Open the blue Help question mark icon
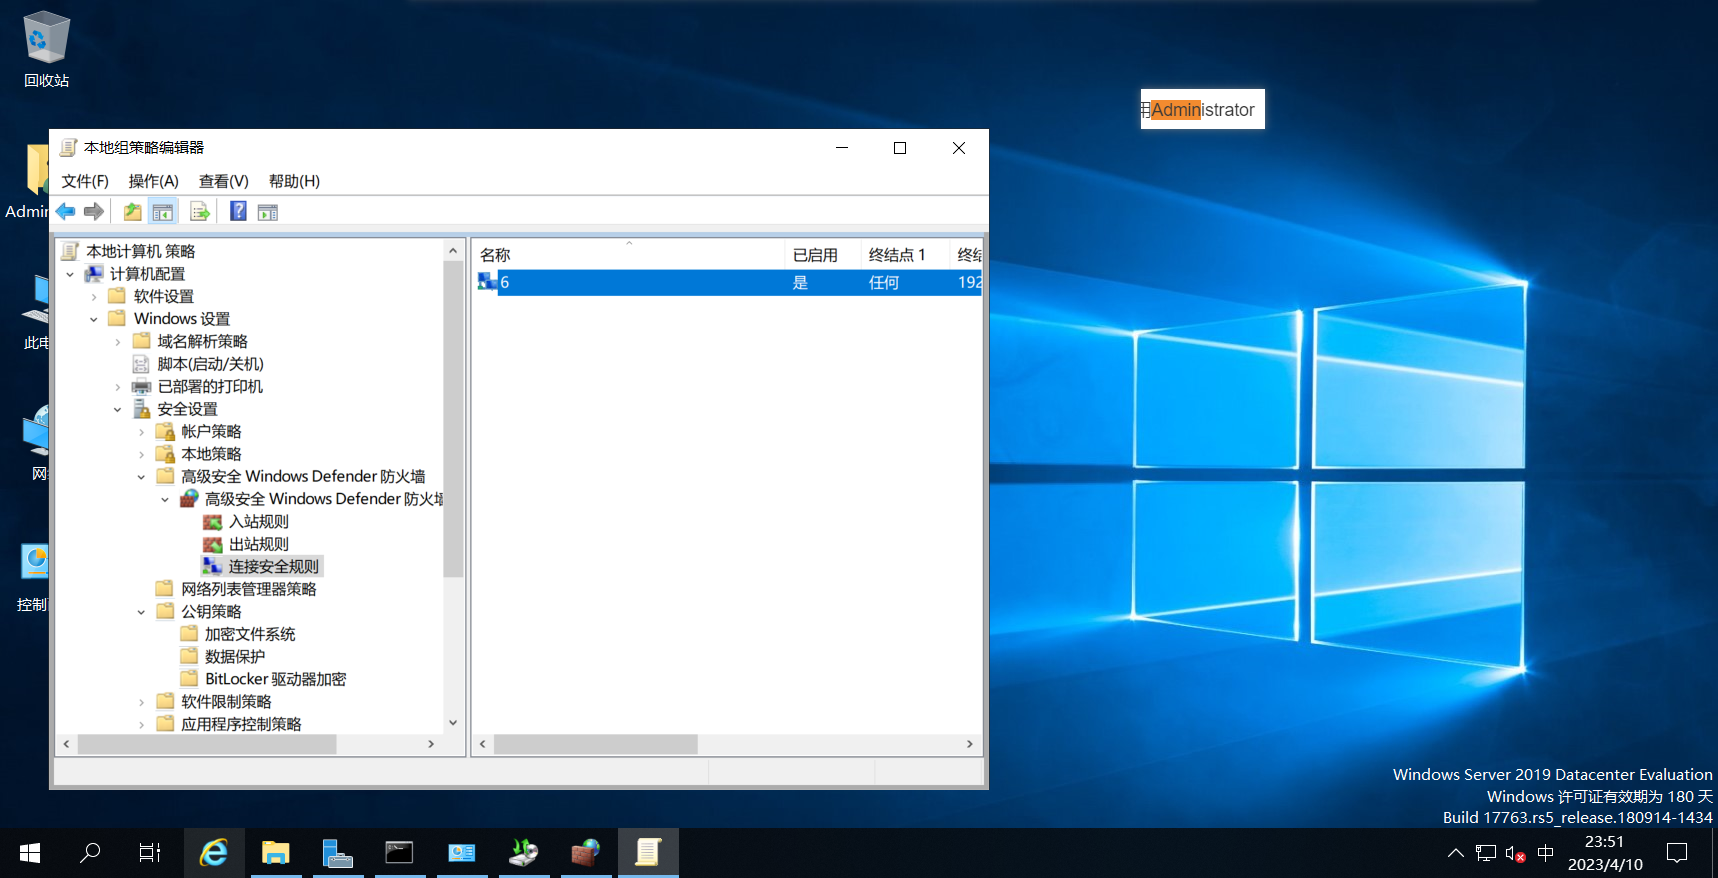Image resolution: width=1718 pixels, height=878 pixels. point(238,211)
